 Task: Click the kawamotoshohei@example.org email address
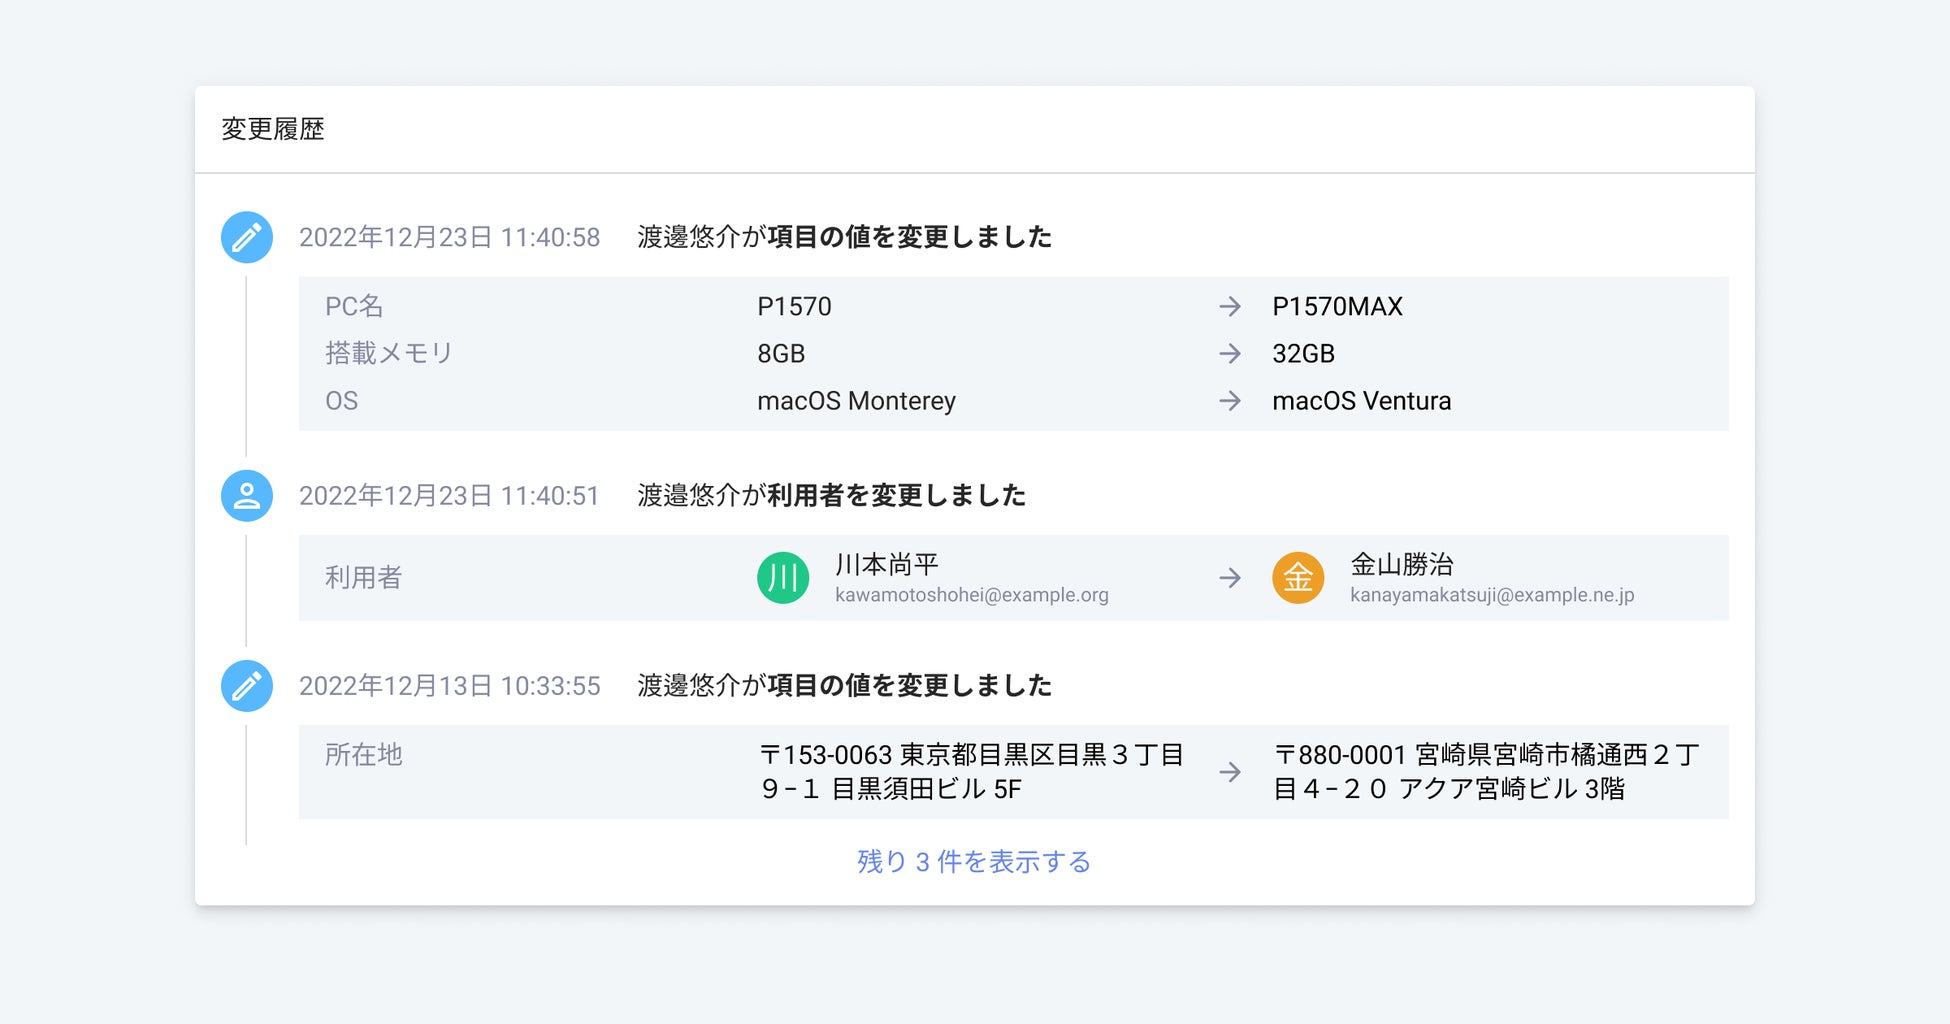971,595
